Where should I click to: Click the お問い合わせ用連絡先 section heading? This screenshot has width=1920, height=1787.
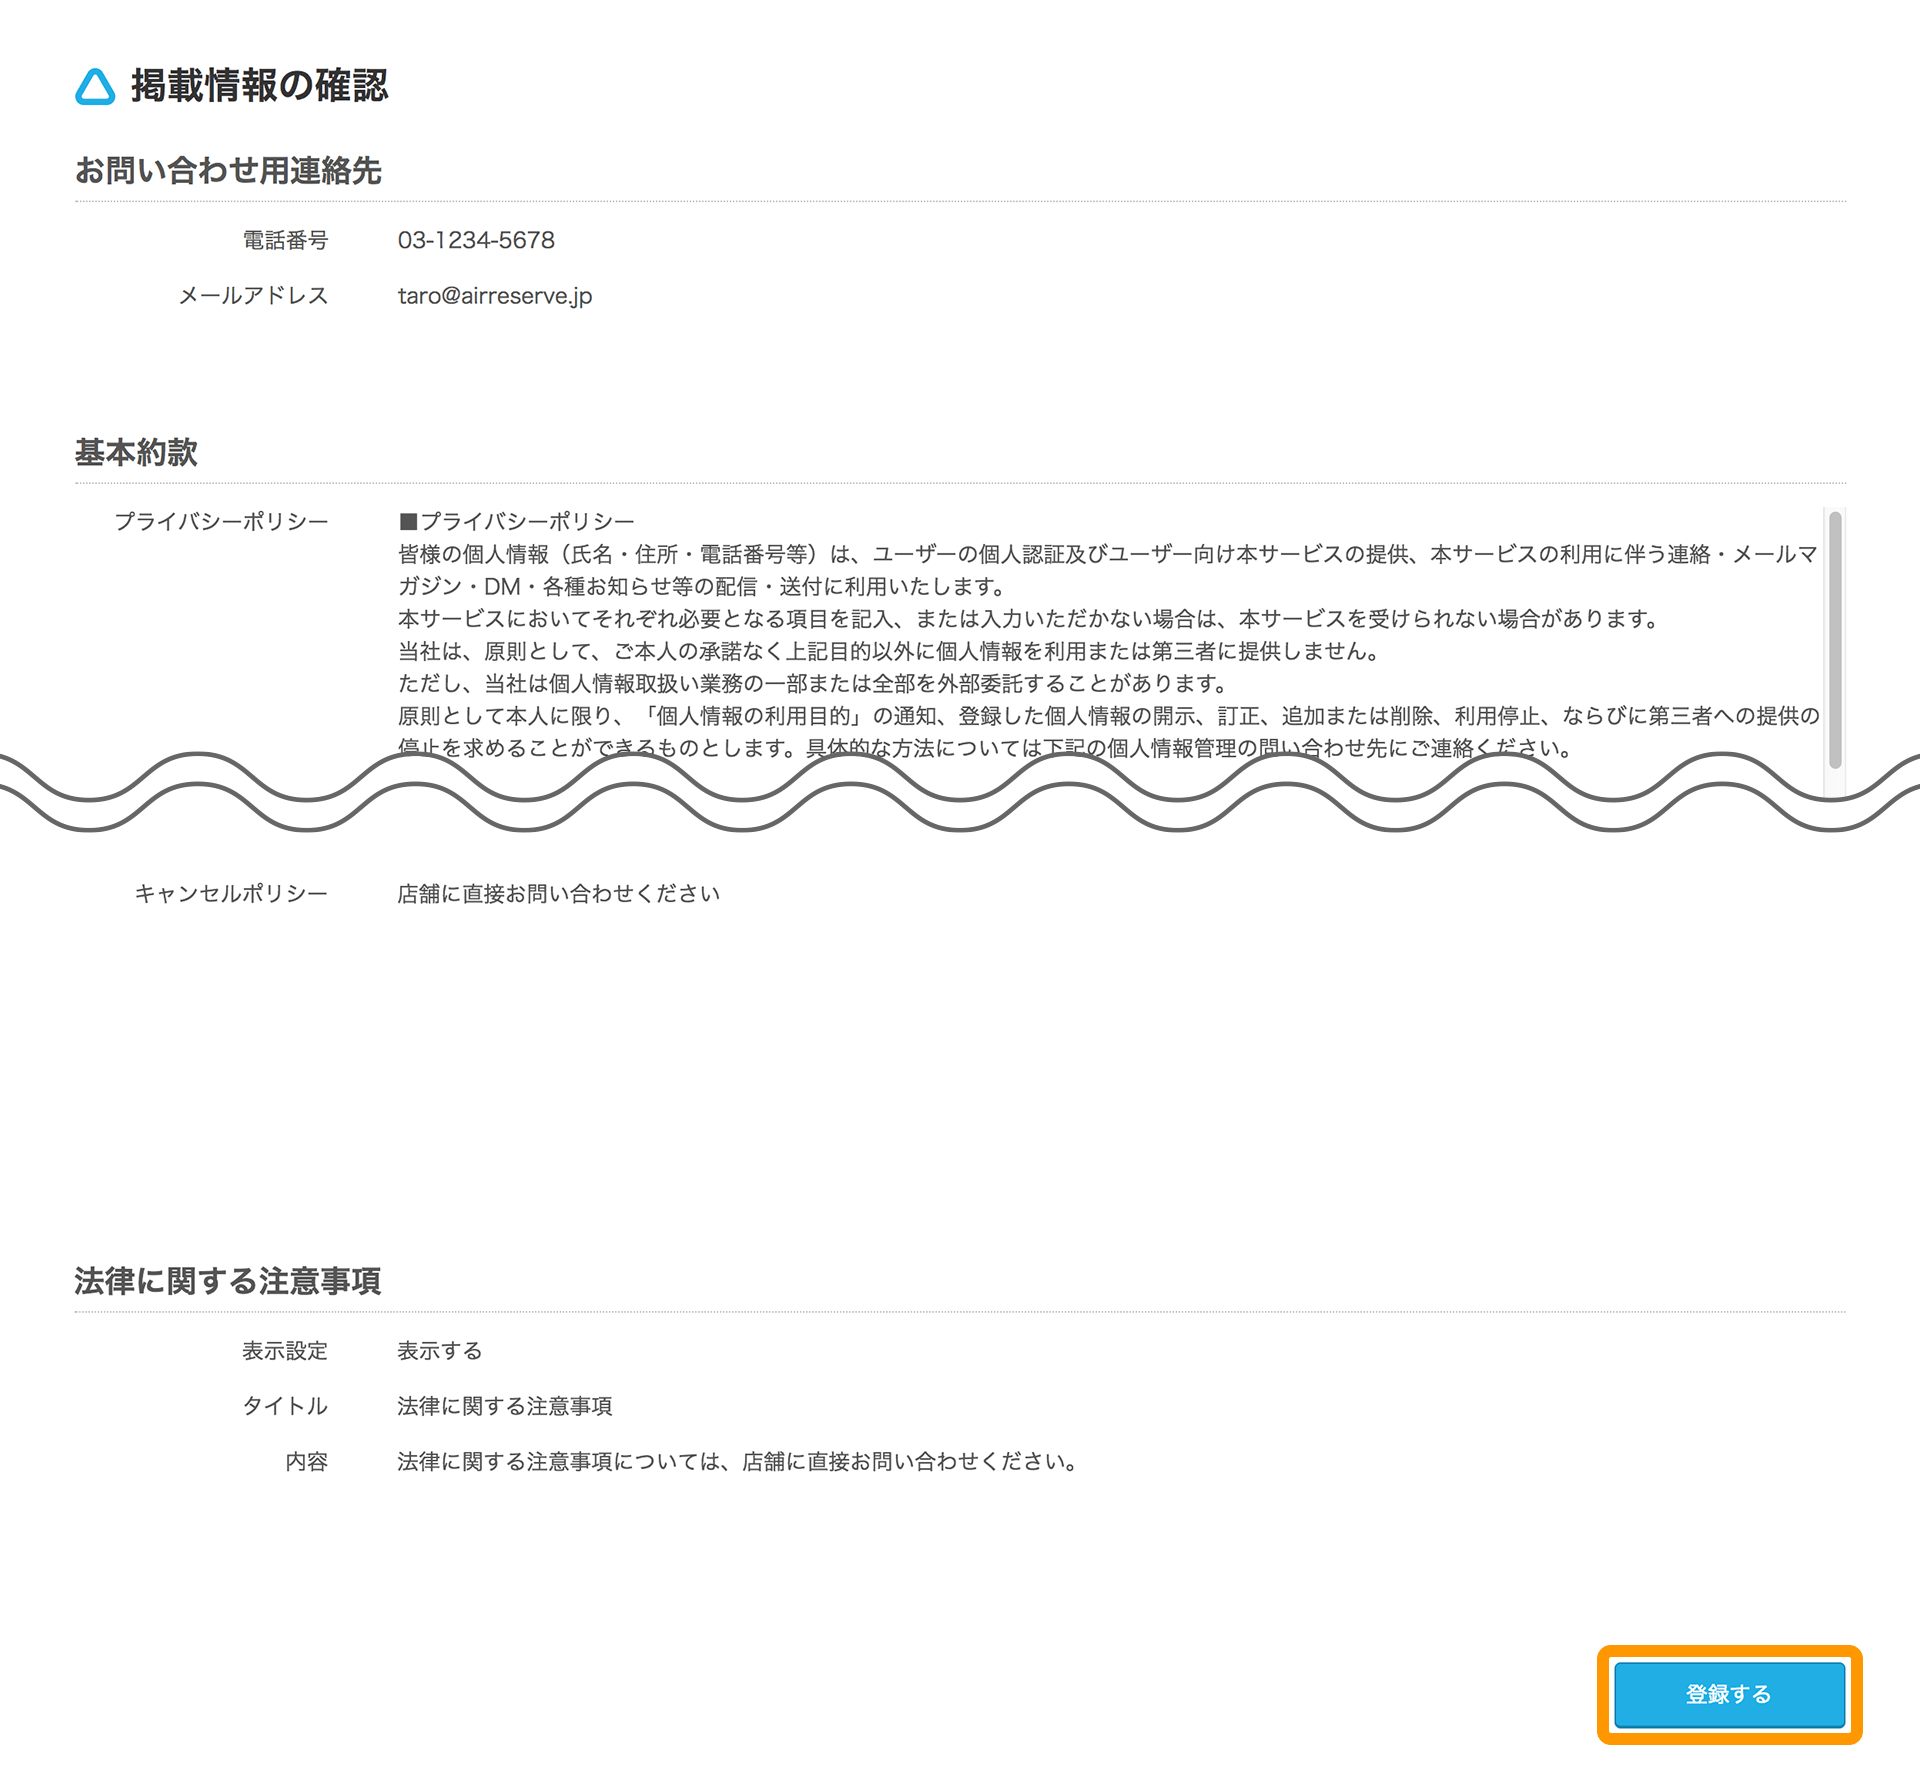click(x=228, y=171)
